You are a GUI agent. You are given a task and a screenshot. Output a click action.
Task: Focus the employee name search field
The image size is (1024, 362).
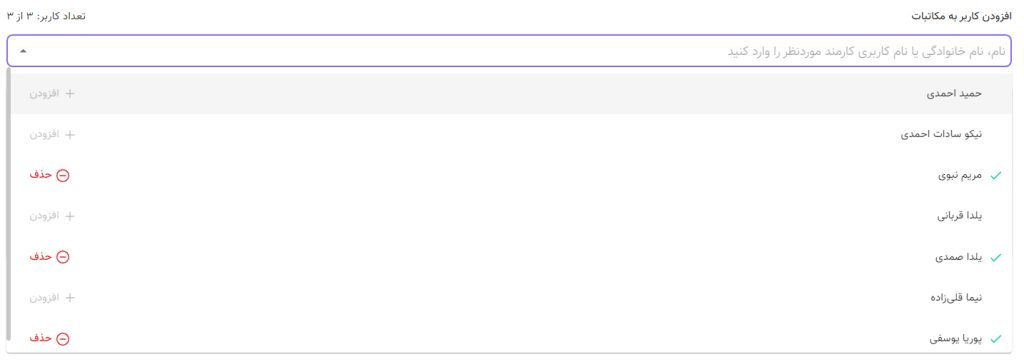click(509, 51)
